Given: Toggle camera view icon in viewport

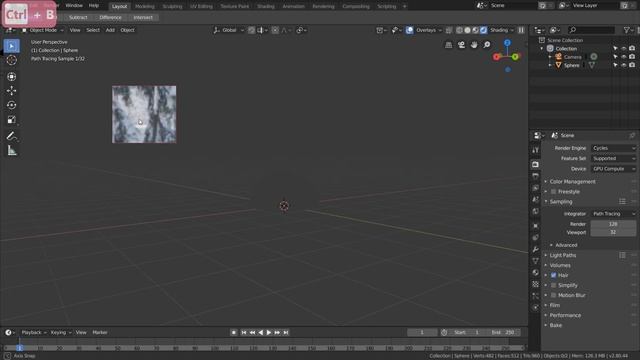Looking at the screenshot, I should click(461, 45).
